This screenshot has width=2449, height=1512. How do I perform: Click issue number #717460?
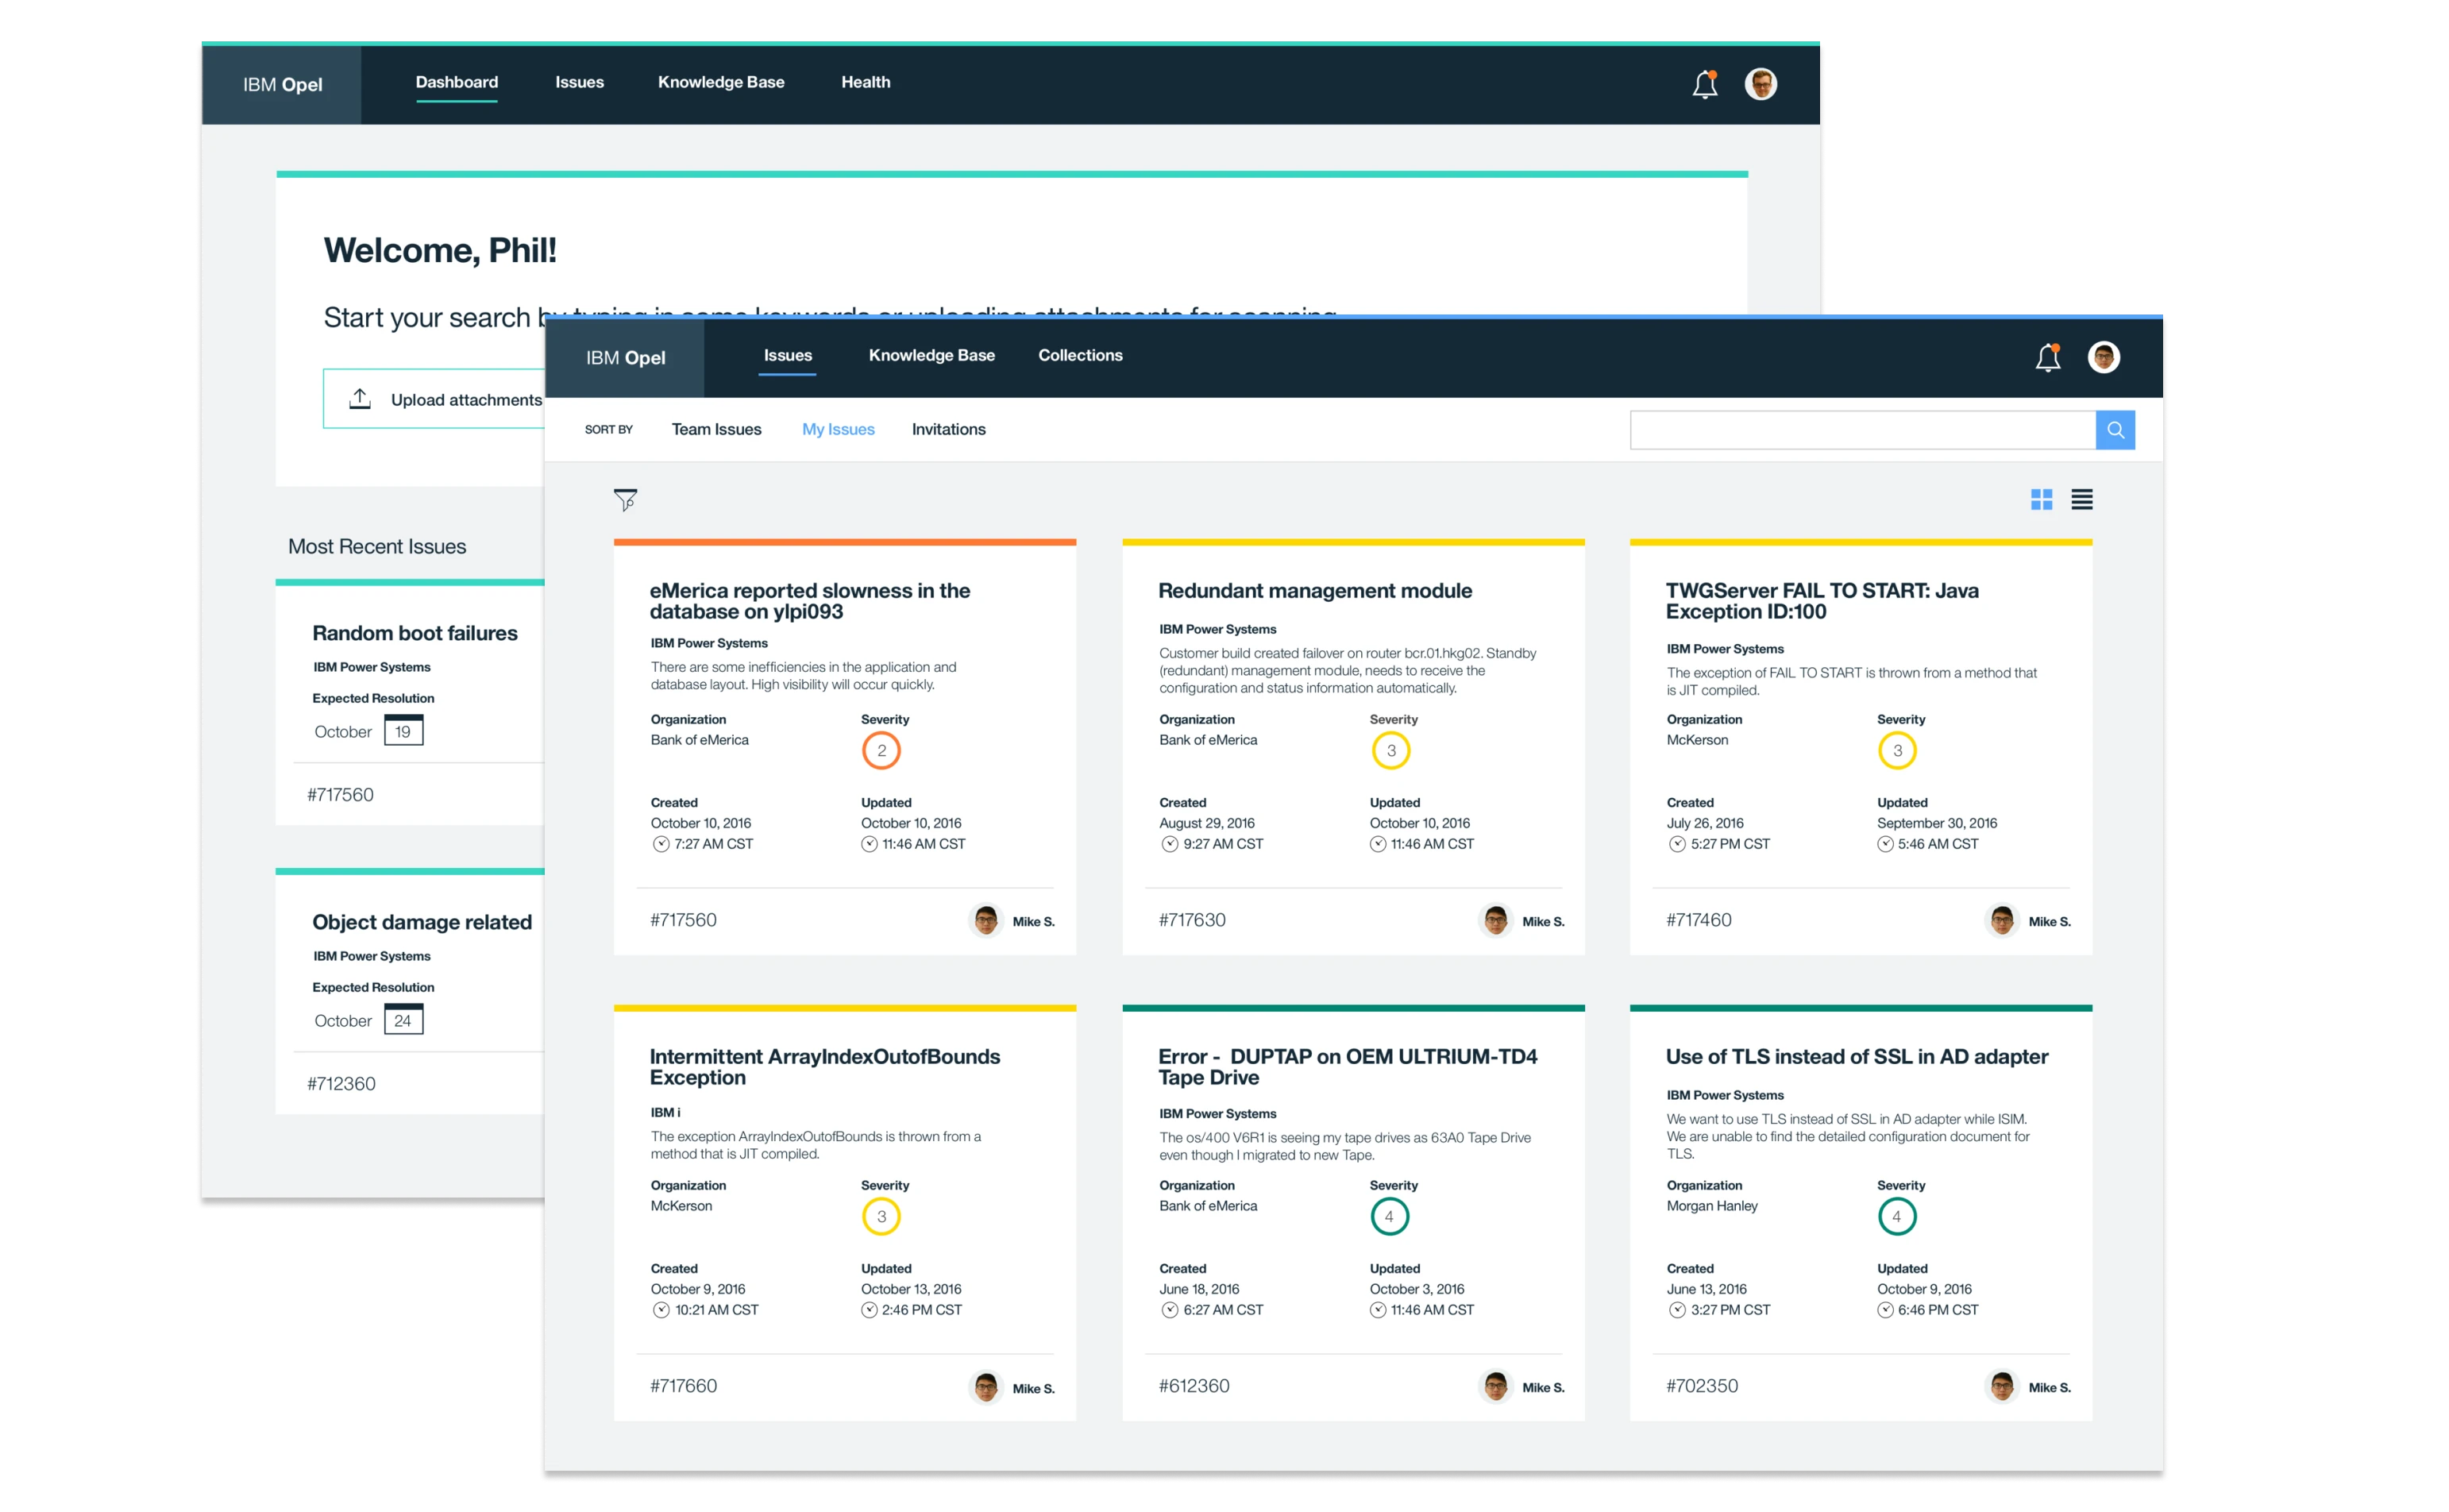[x=1698, y=919]
